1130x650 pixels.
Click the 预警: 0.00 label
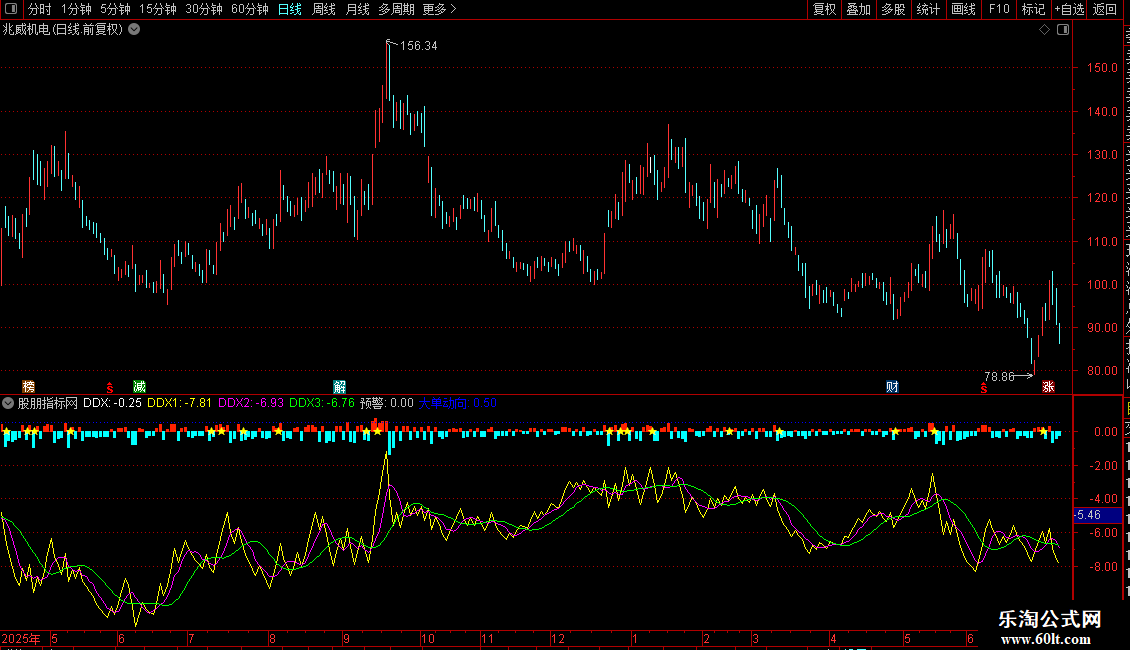(x=387, y=403)
